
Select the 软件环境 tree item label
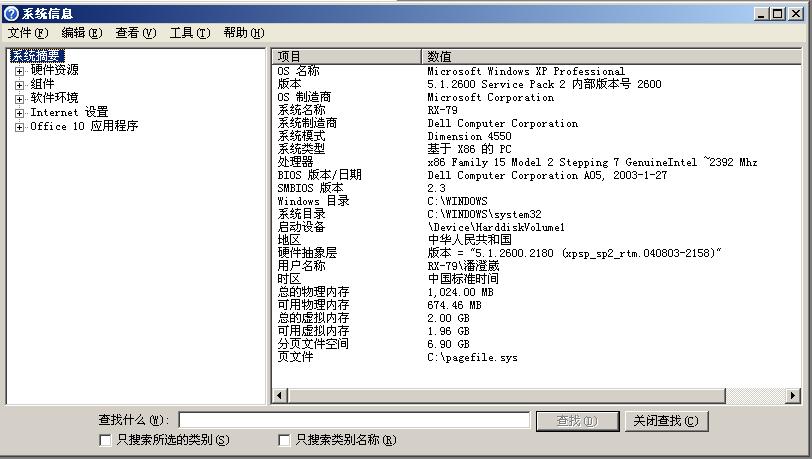[54, 97]
